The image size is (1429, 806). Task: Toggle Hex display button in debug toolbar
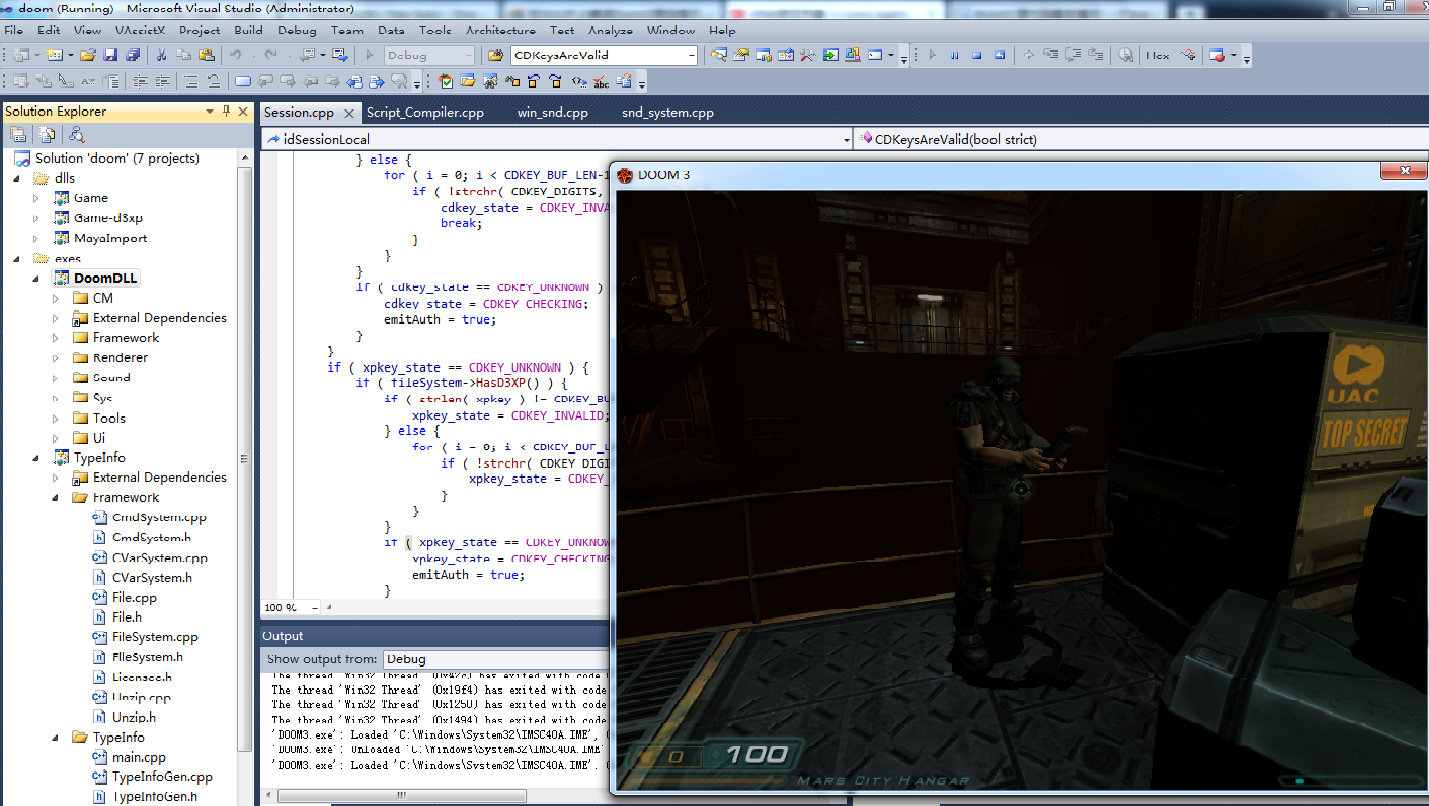pyautogui.click(x=1158, y=55)
